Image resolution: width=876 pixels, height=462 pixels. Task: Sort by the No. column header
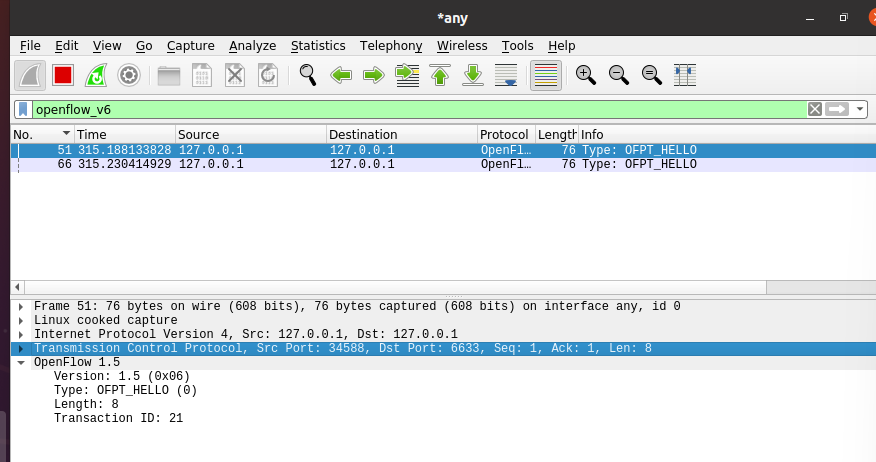click(x=42, y=135)
